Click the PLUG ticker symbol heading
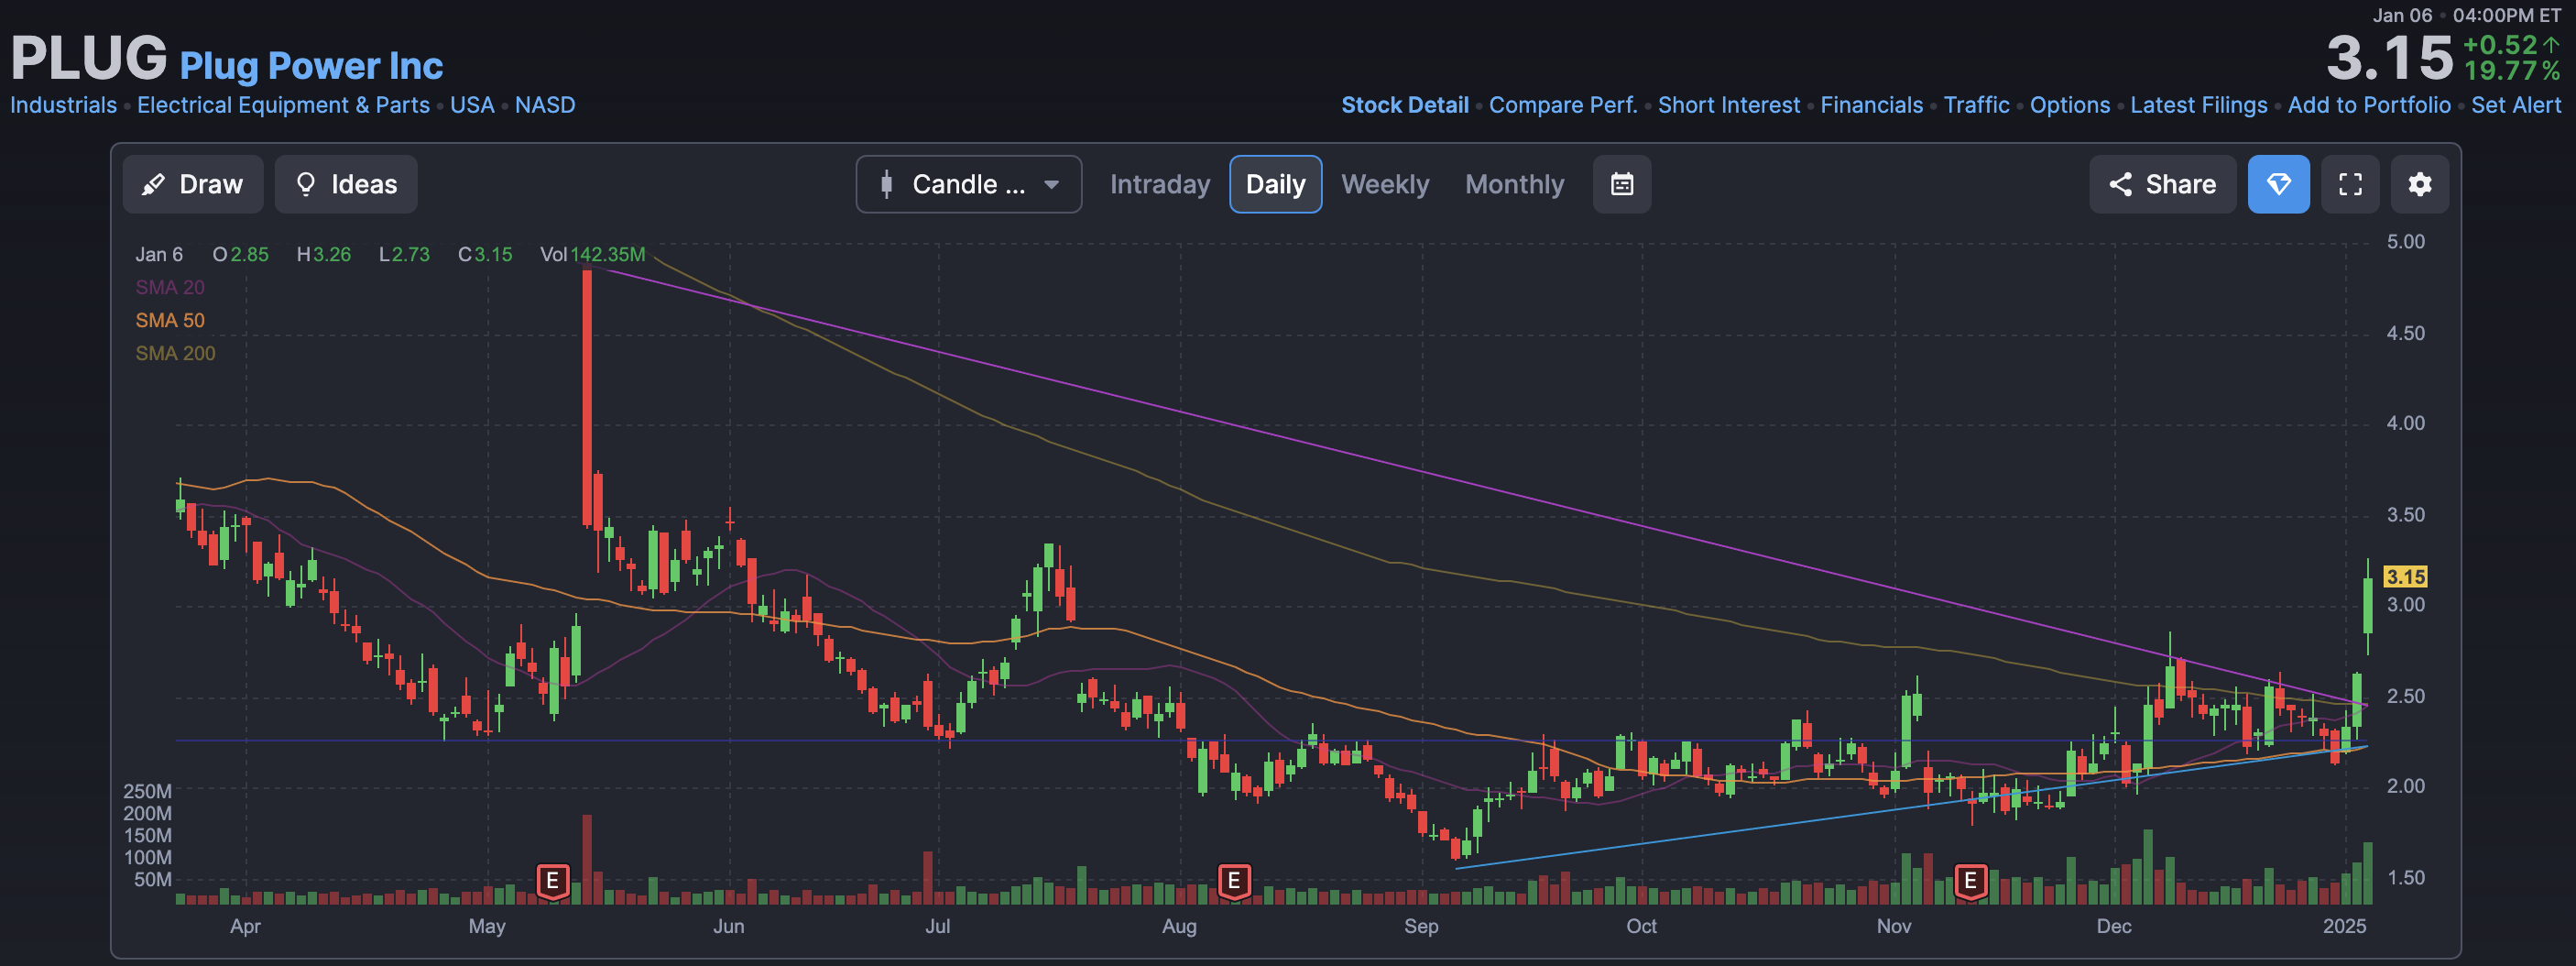 click(x=88, y=58)
